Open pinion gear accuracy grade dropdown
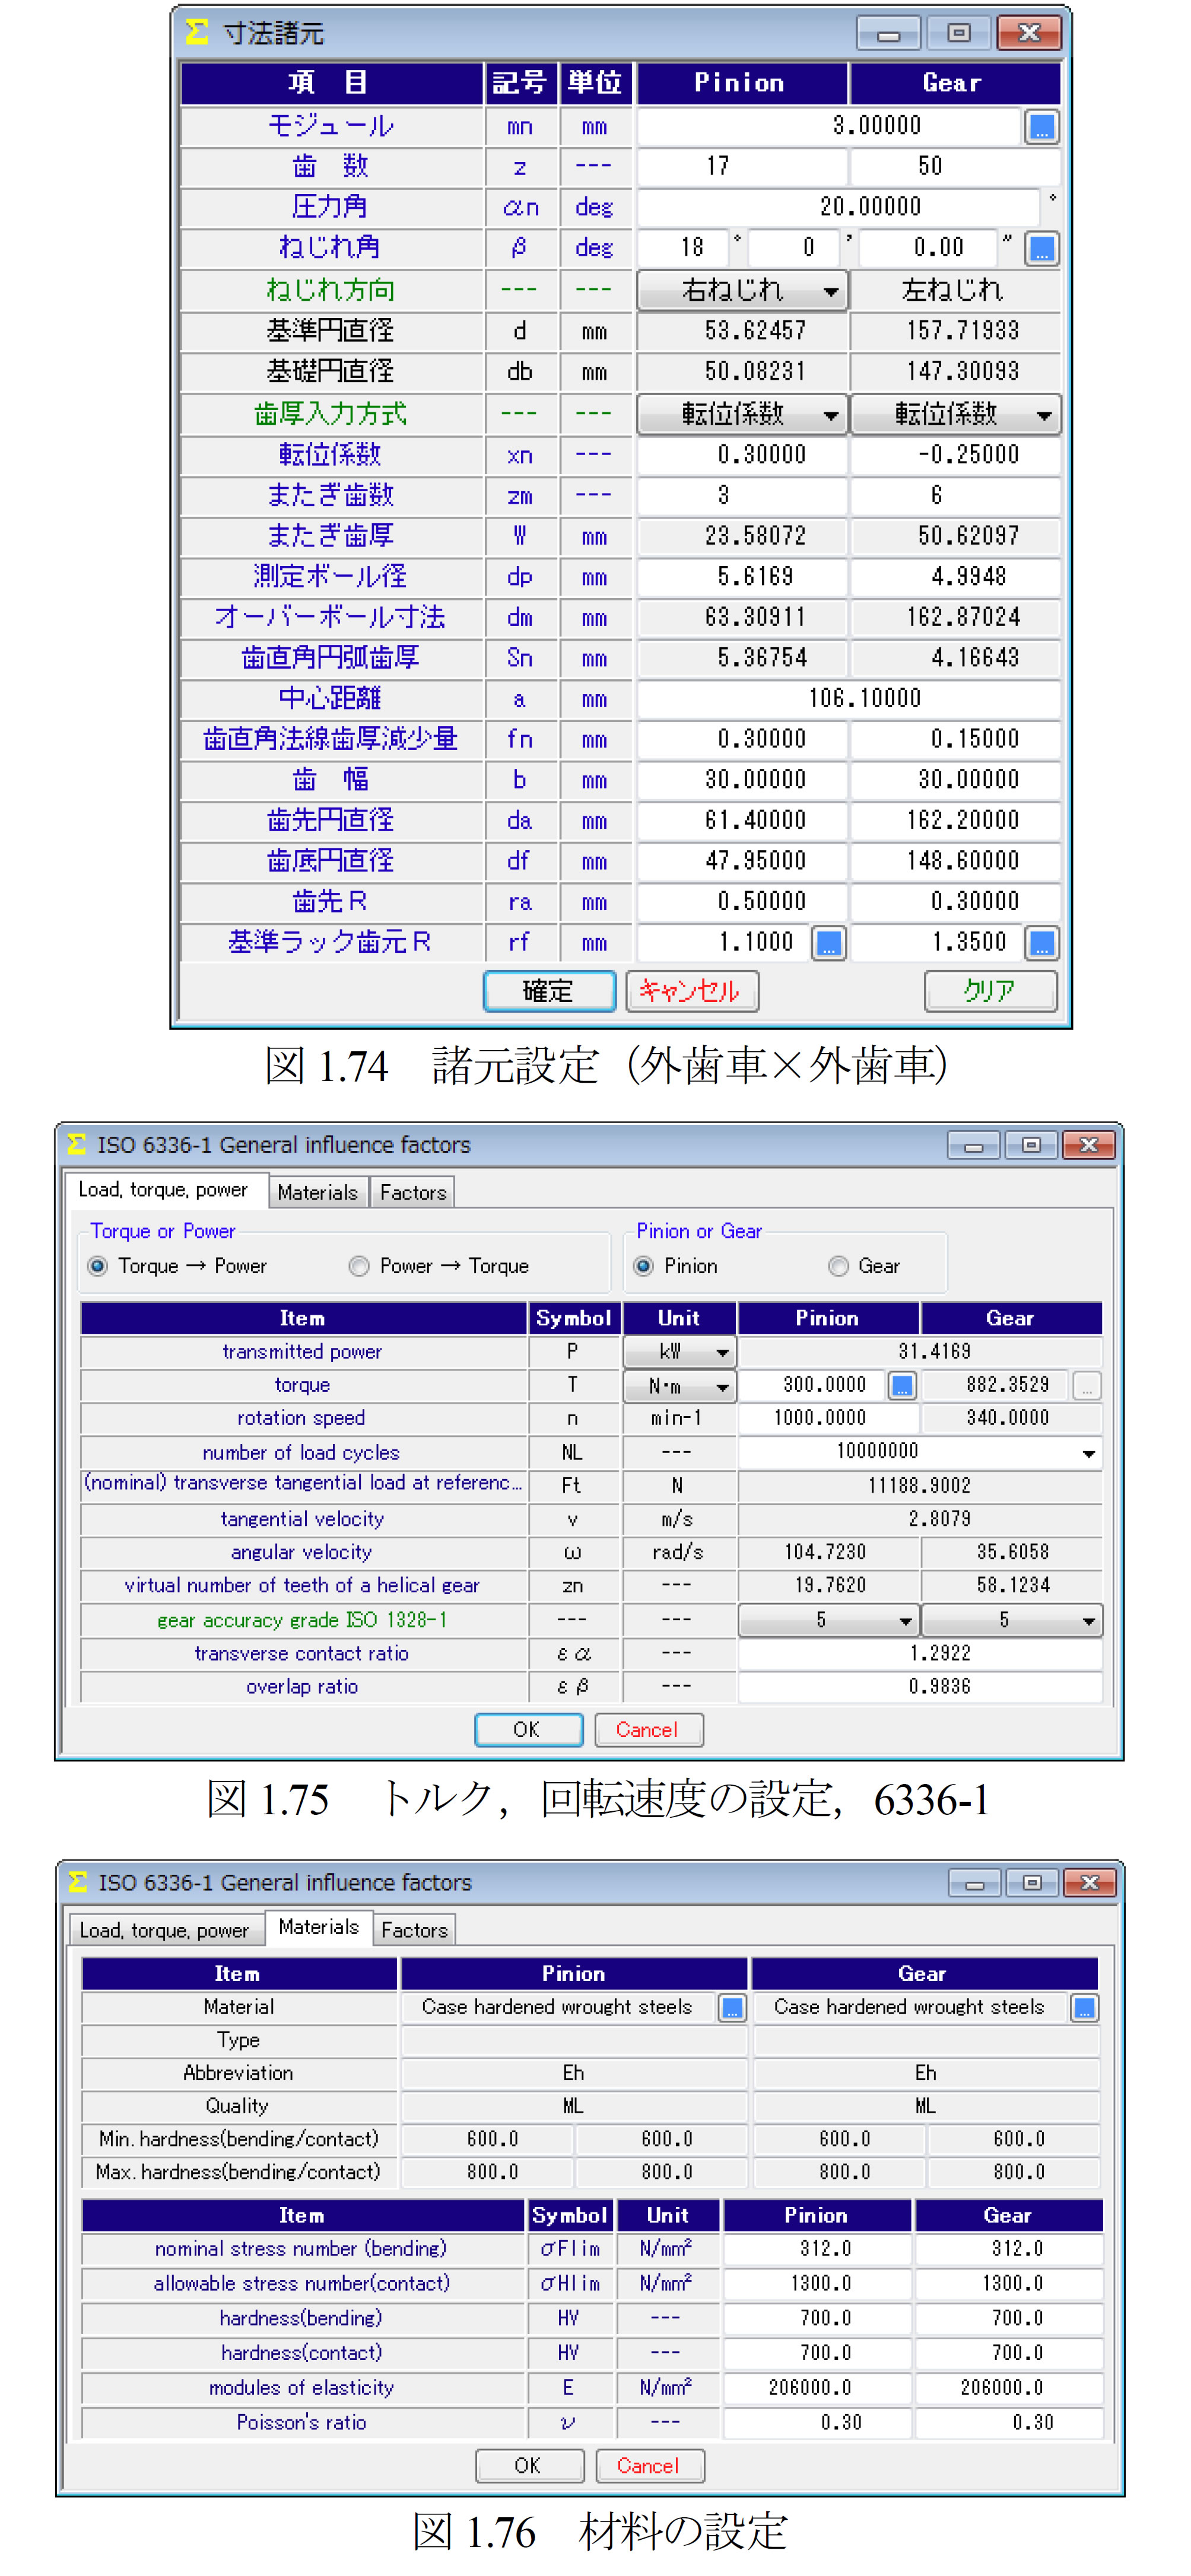Viewport: 1191px width, 2576px height. pos(829,1620)
